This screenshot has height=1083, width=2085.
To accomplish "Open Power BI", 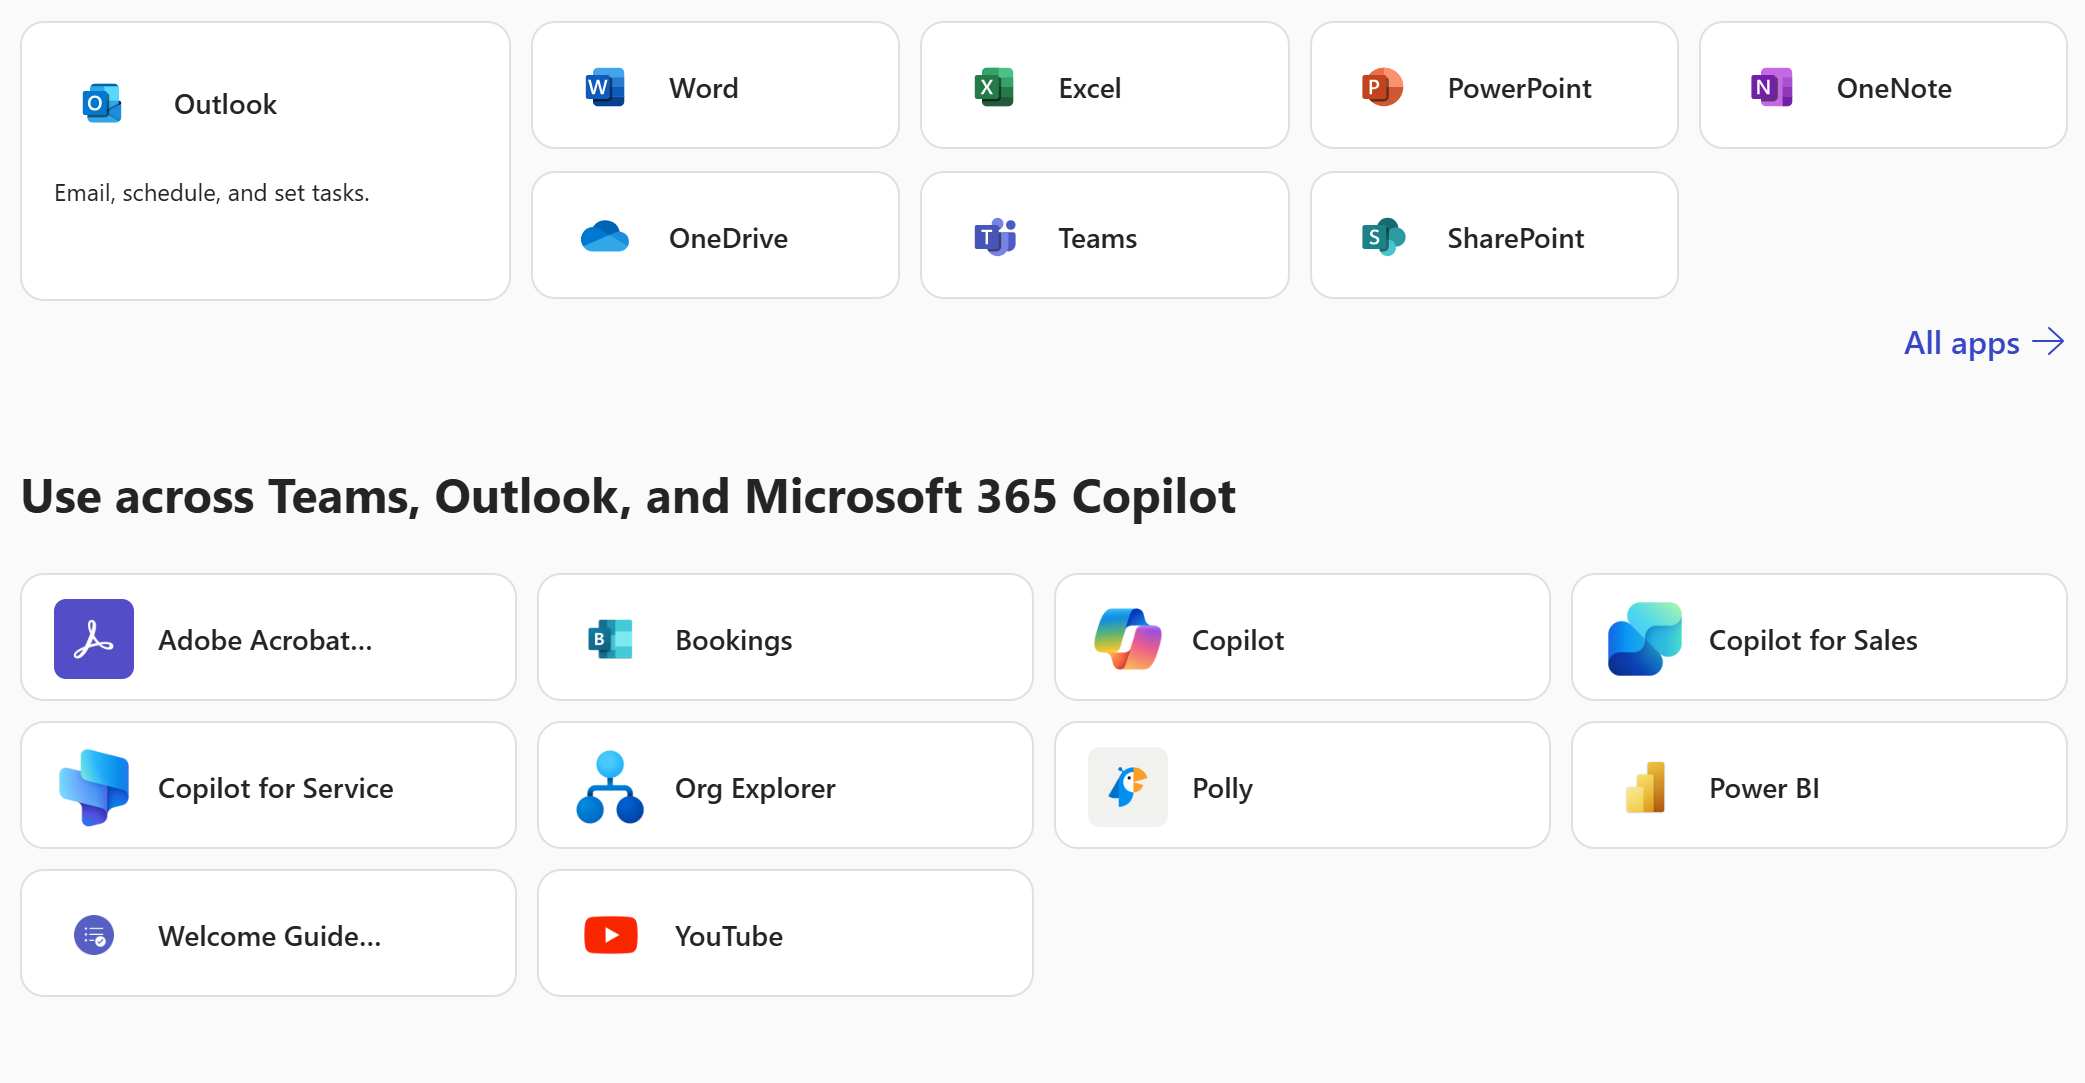I will point(1818,785).
